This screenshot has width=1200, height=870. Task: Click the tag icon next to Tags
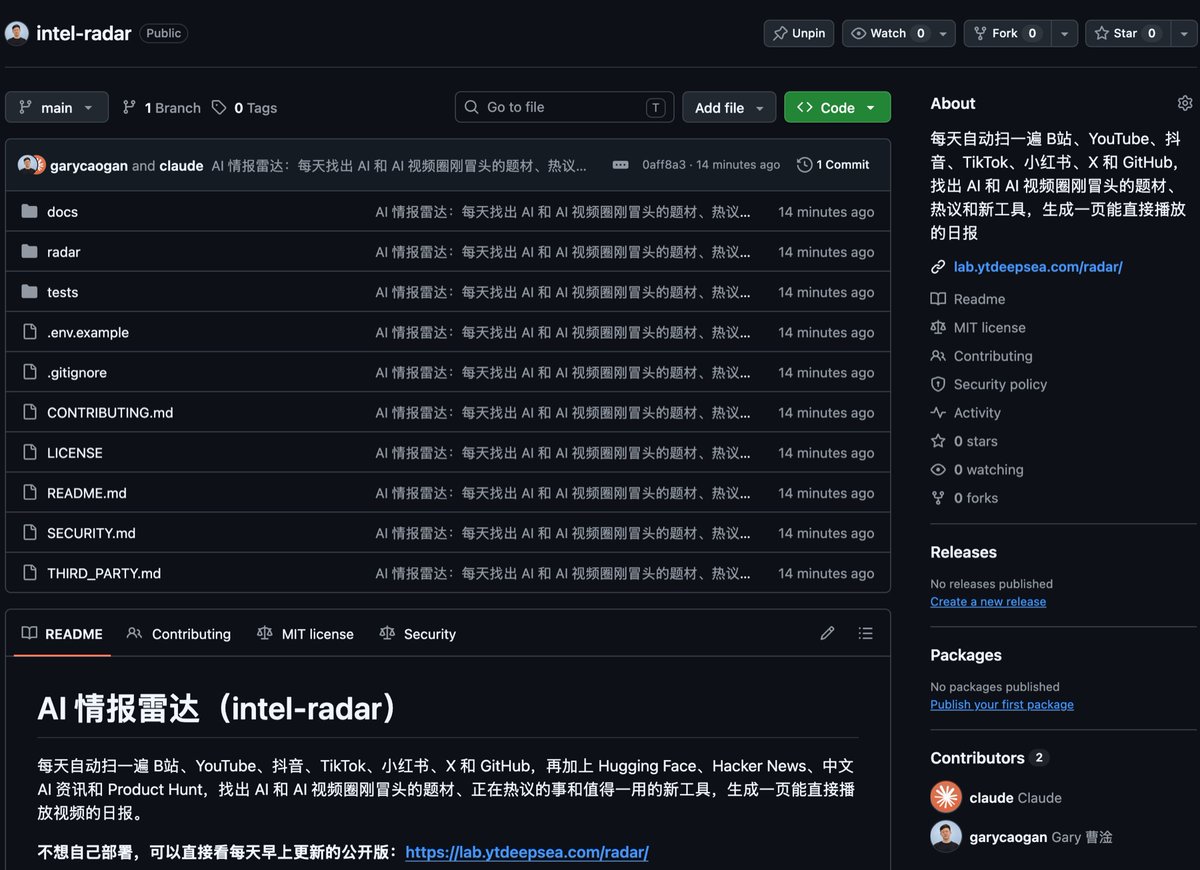(x=219, y=107)
